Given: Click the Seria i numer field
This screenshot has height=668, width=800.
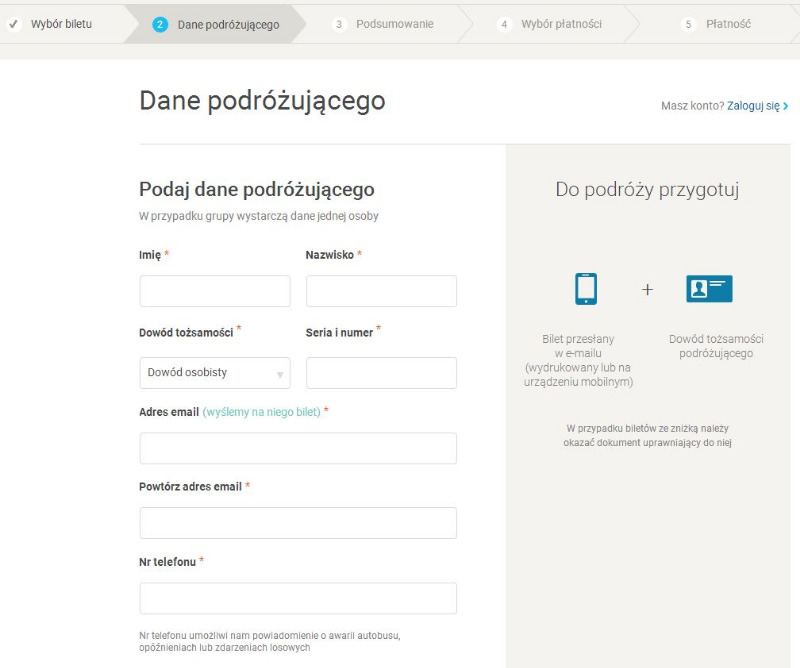Looking at the screenshot, I should (x=381, y=373).
